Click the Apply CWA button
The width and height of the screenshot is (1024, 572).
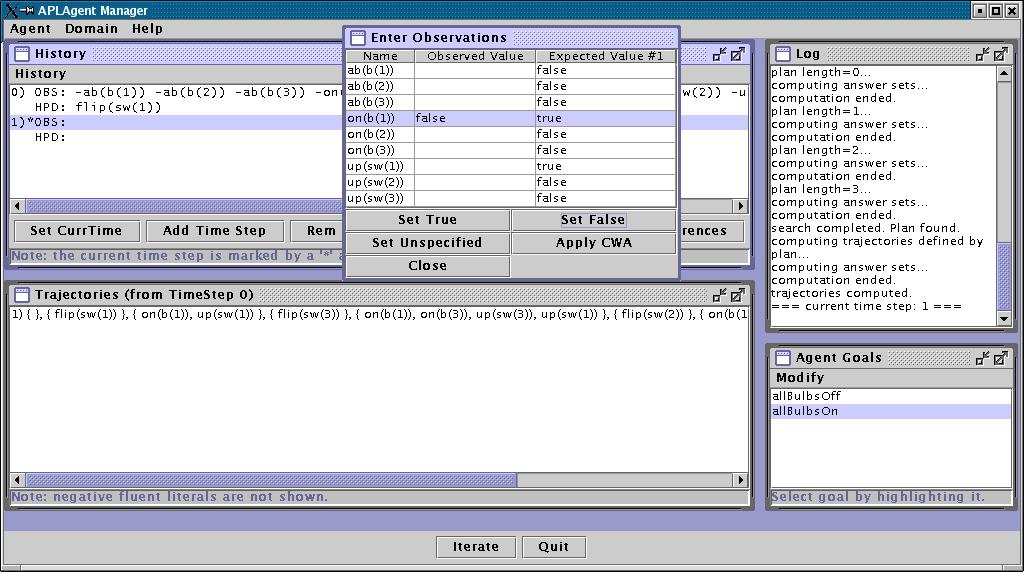click(x=593, y=243)
